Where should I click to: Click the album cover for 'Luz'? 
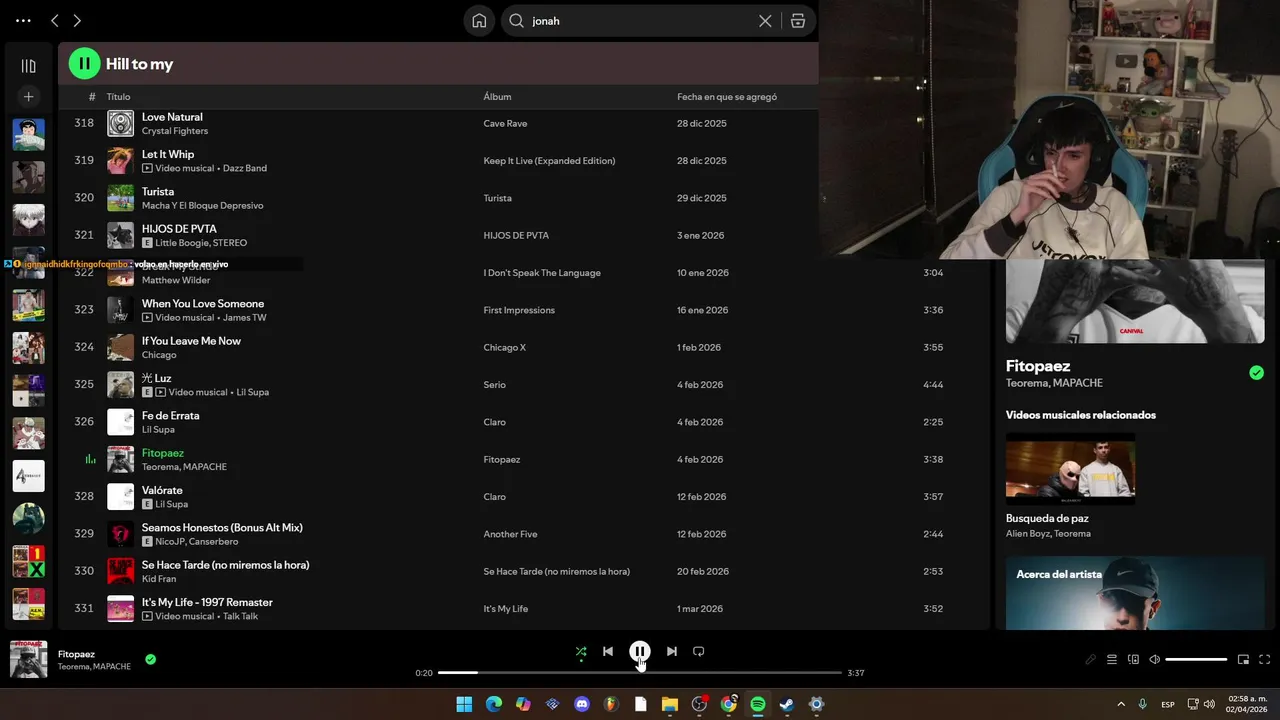pos(120,385)
